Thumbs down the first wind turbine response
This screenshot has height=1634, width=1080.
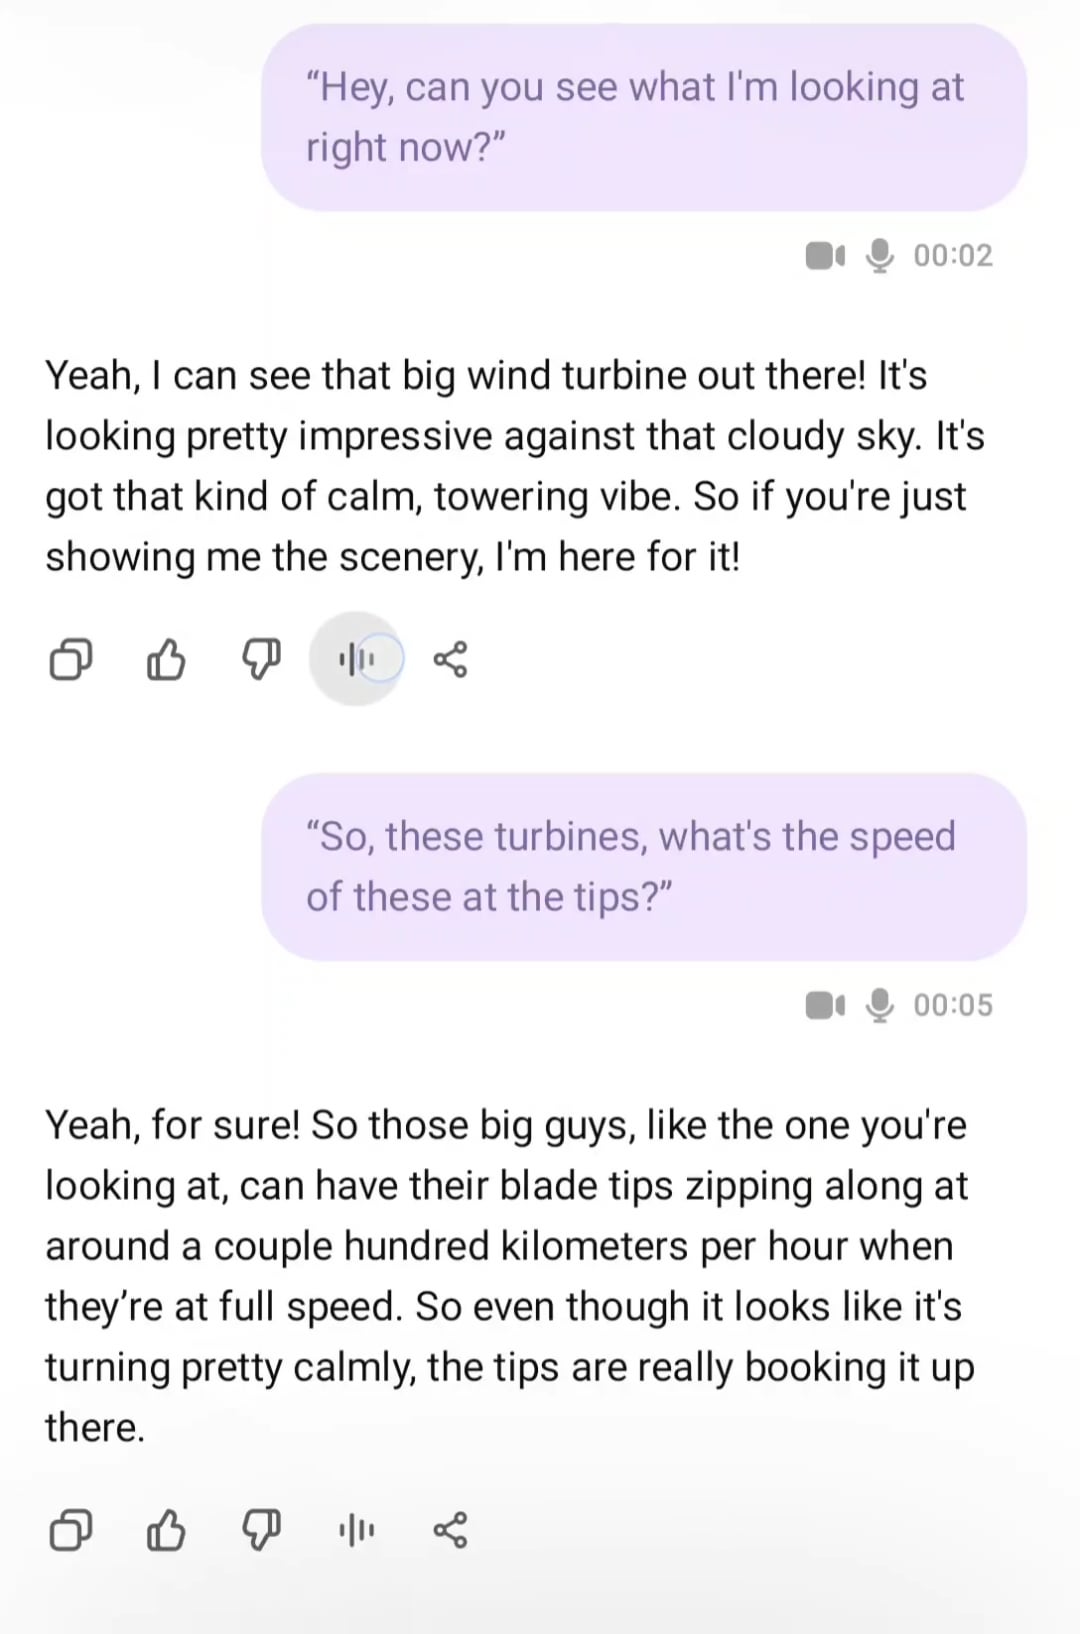[x=262, y=660]
